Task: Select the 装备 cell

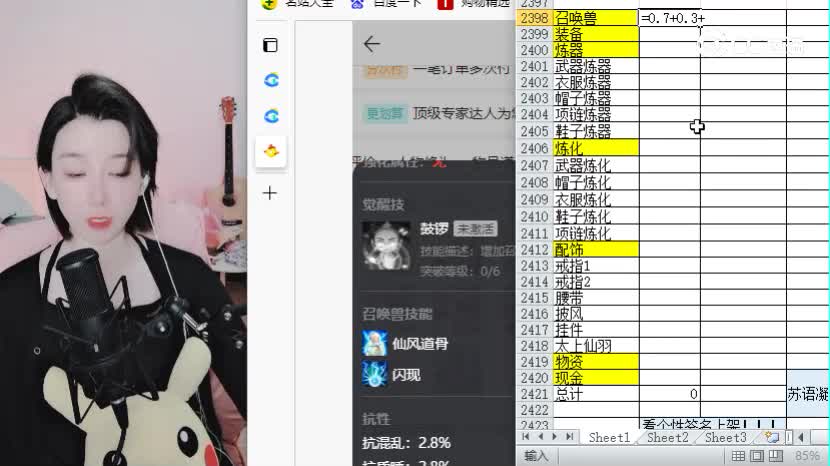Action: (x=596, y=34)
